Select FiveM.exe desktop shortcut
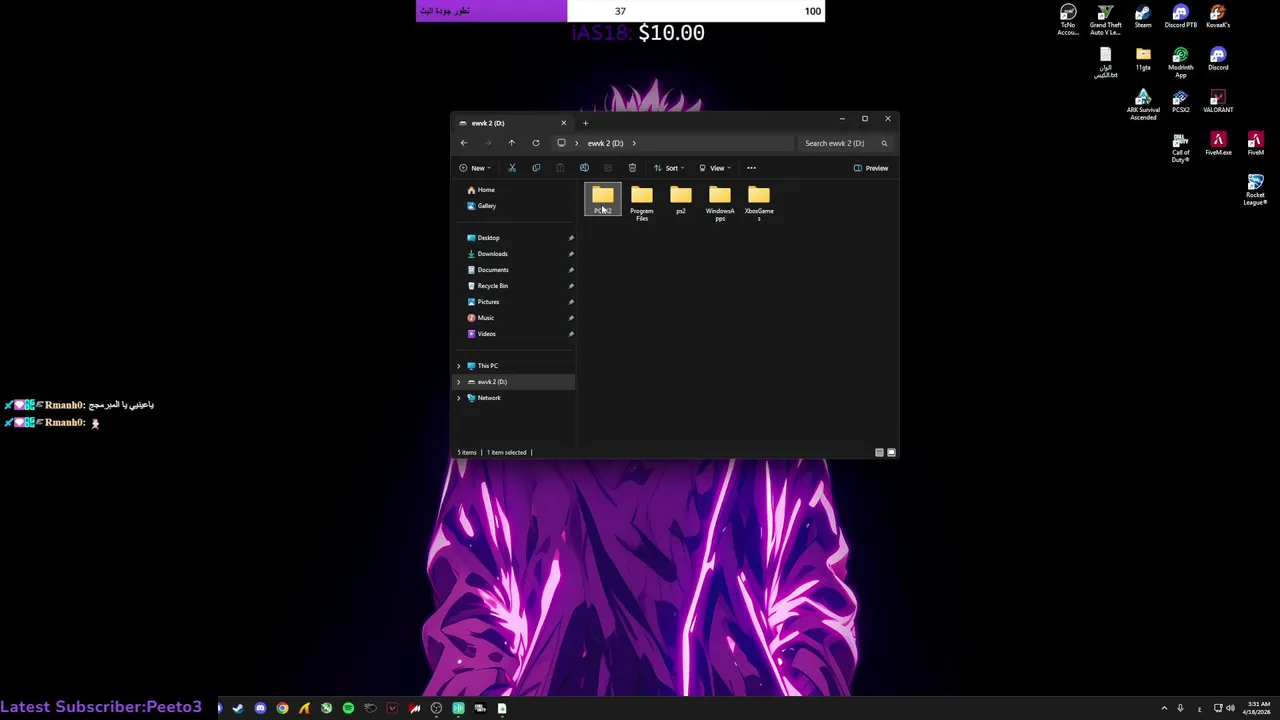This screenshot has width=1280, height=720. (1218, 144)
